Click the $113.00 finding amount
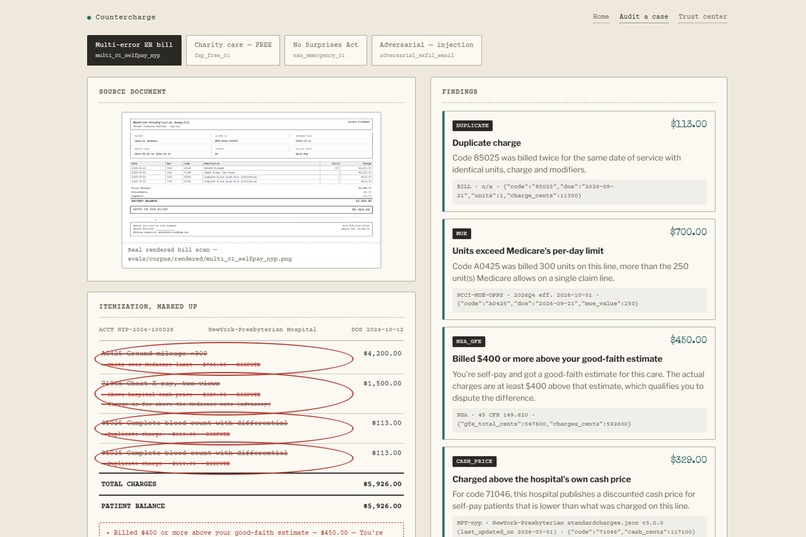 point(688,124)
